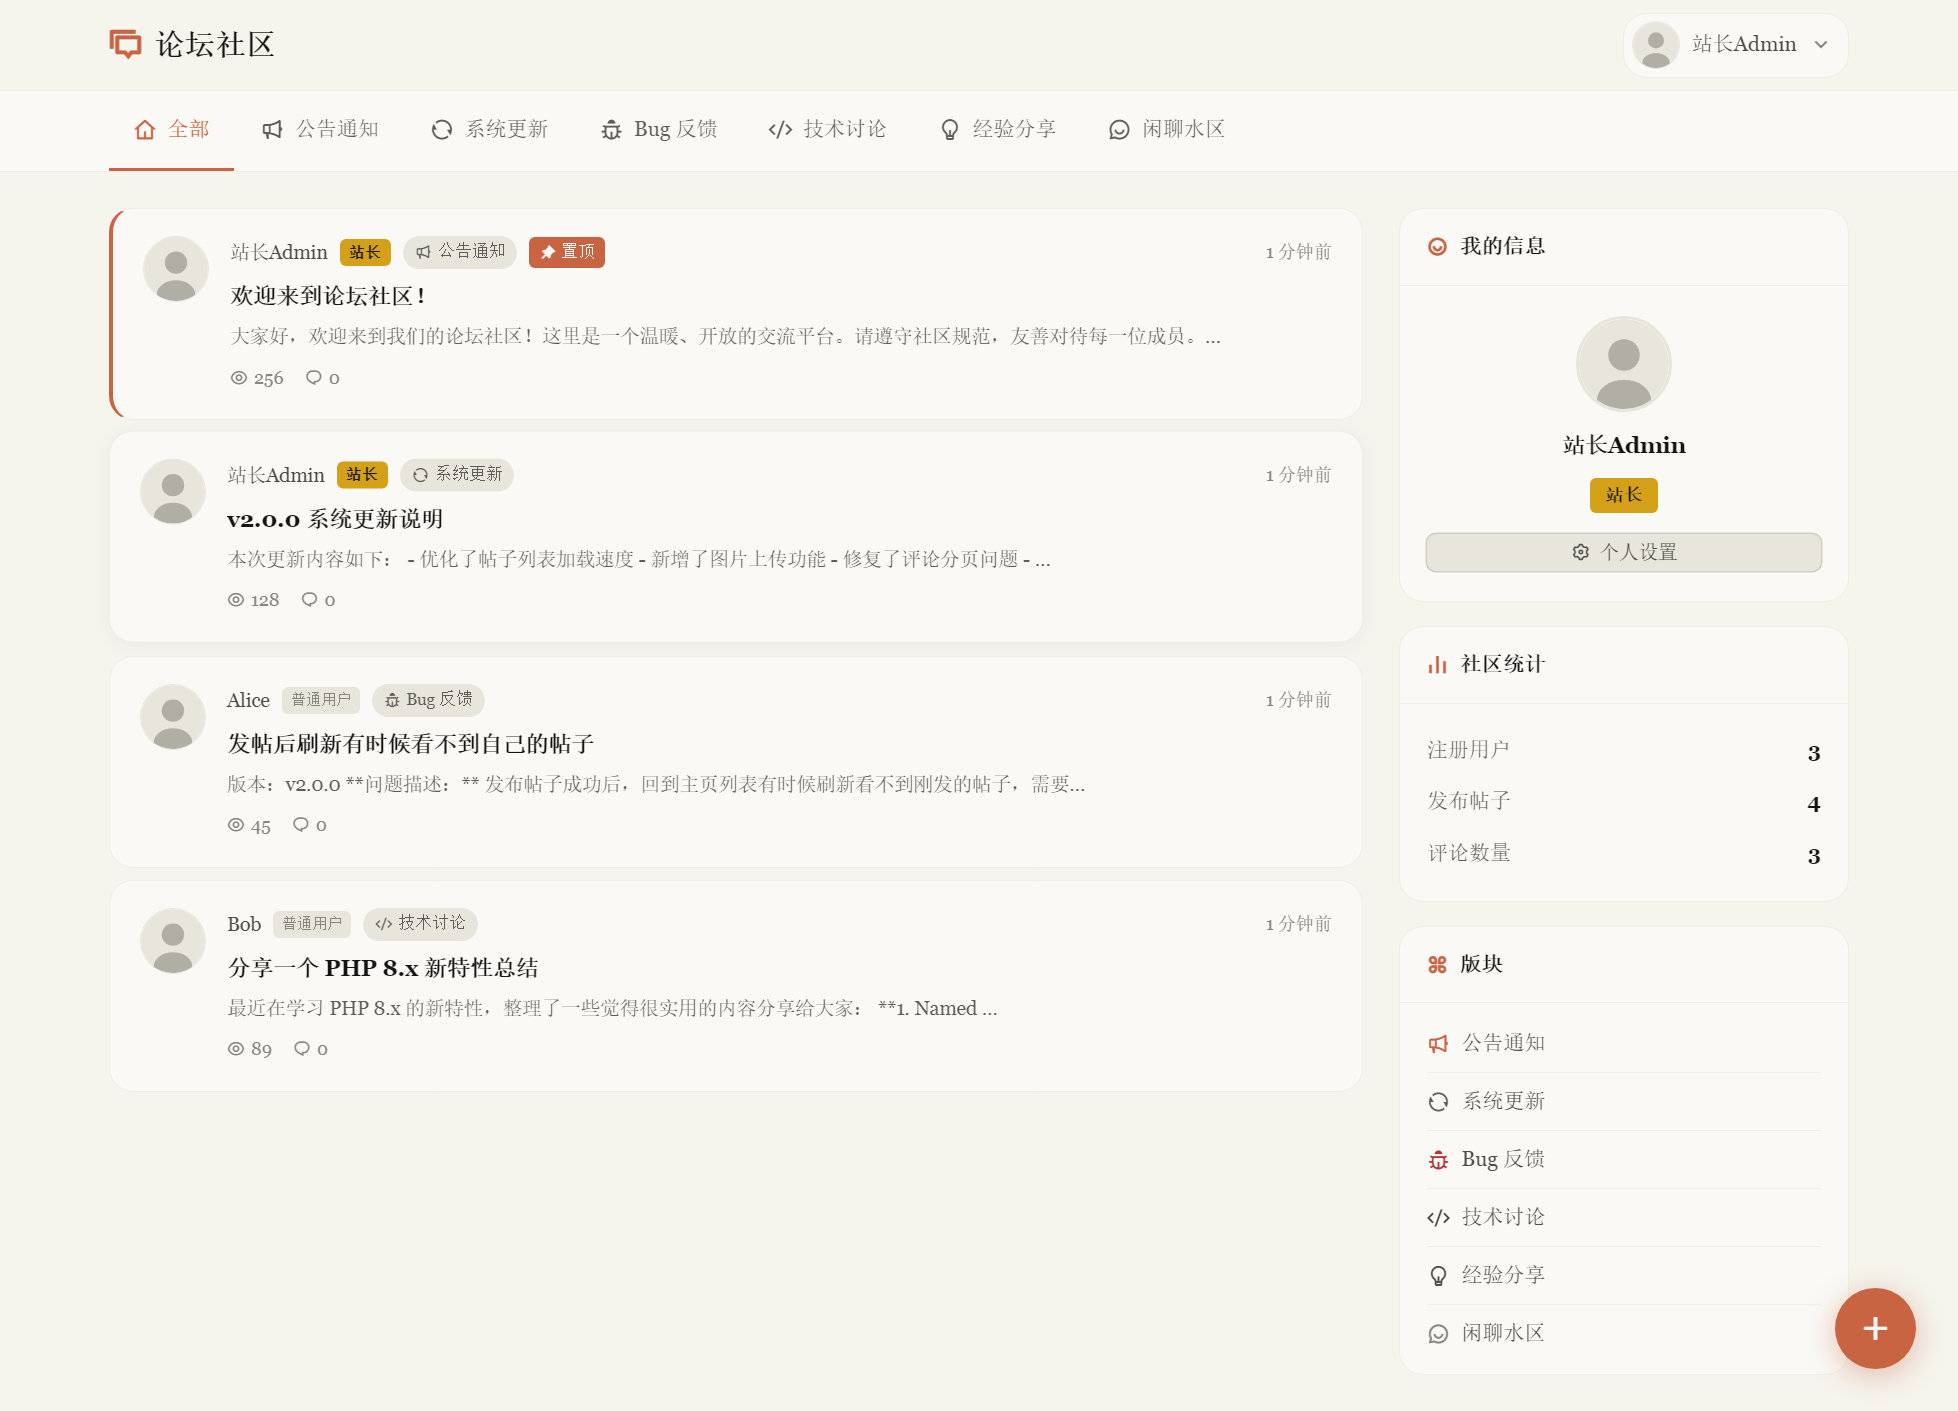Click the views eye icon showing 89
The image size is (1958, 1411).
236,1049
